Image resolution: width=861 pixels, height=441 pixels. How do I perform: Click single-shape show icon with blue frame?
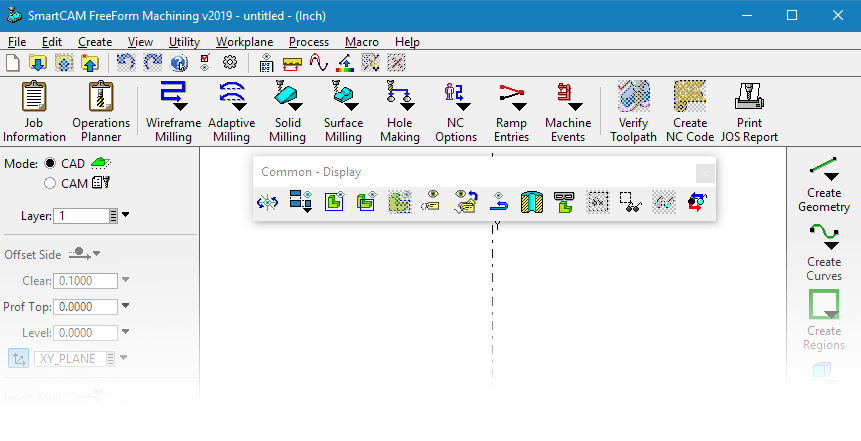tap(334, 202)
